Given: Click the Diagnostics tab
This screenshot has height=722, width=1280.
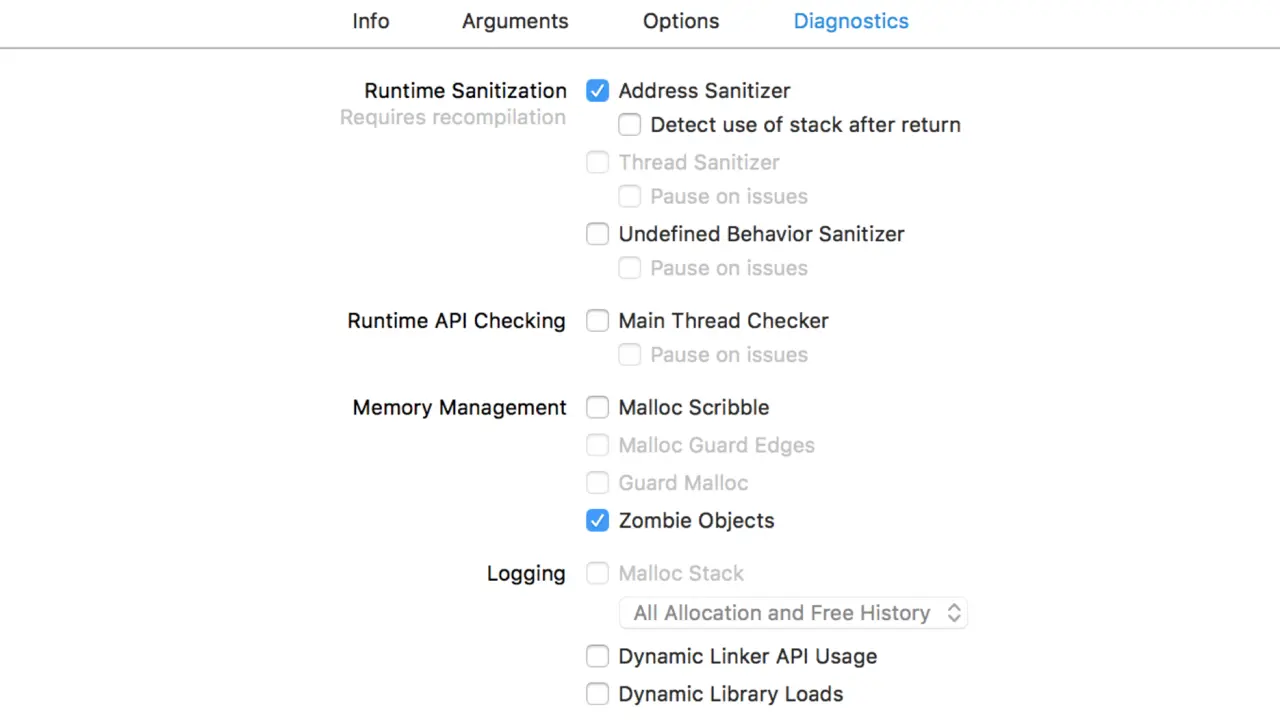Looking at the screenshot, I should [x=851, y=21].
